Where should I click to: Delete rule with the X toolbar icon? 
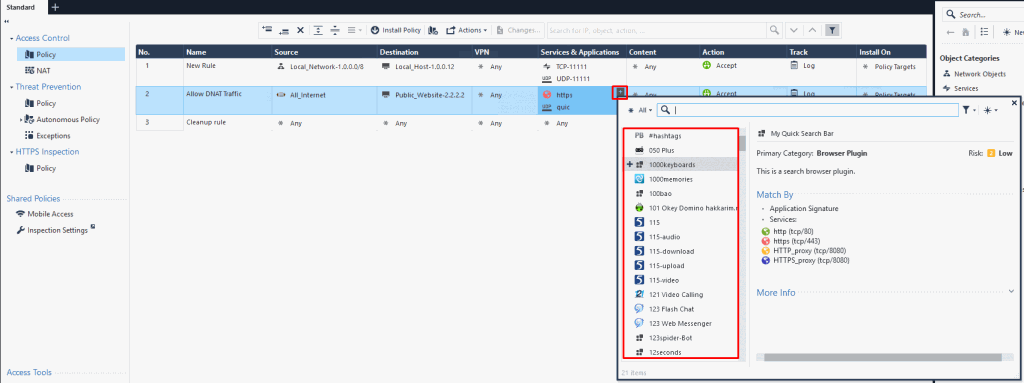[x=300, y=30]
